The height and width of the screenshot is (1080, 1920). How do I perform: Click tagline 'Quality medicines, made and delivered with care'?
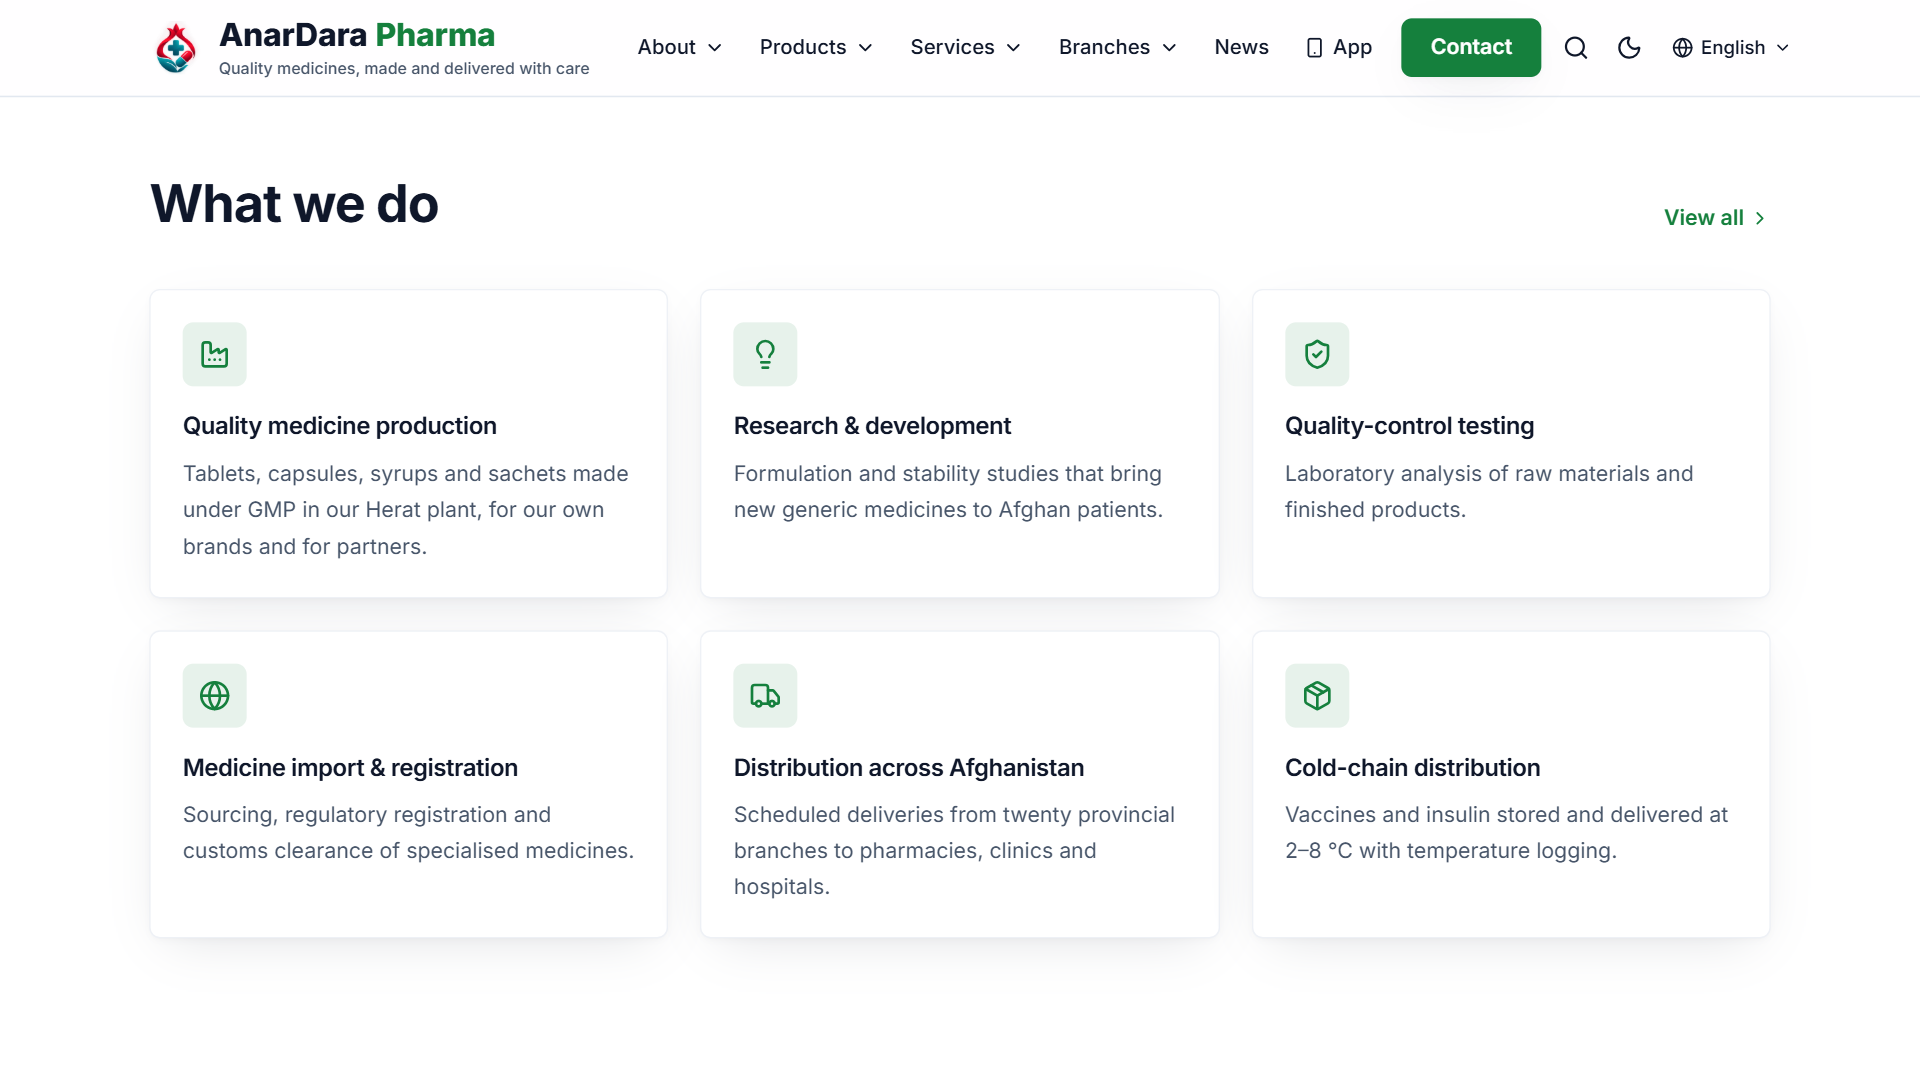tap(404, 69)
